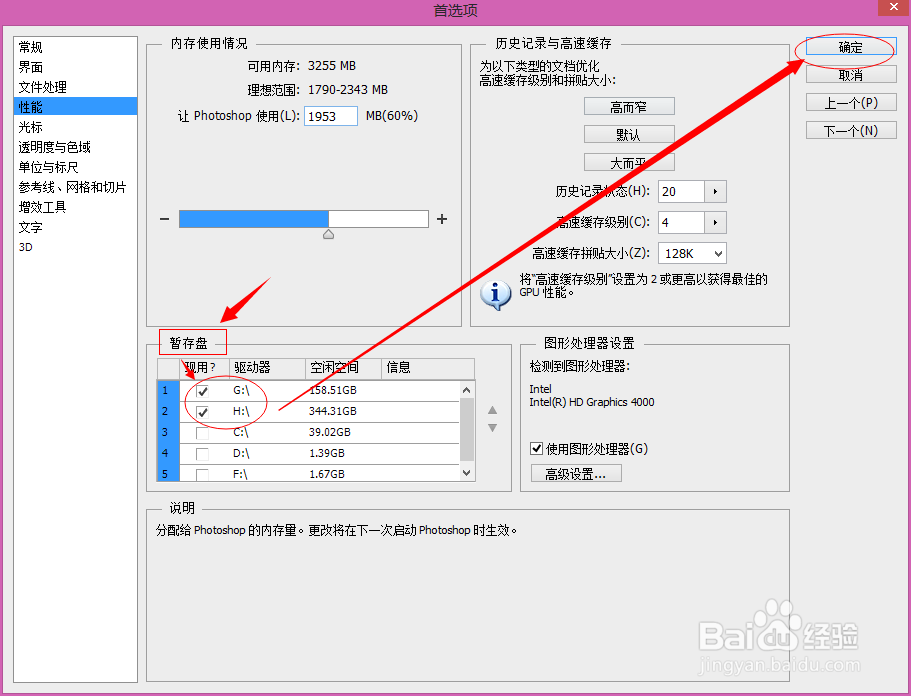Open the 3D preferences section
911x696 pixels.
[24, 246]
